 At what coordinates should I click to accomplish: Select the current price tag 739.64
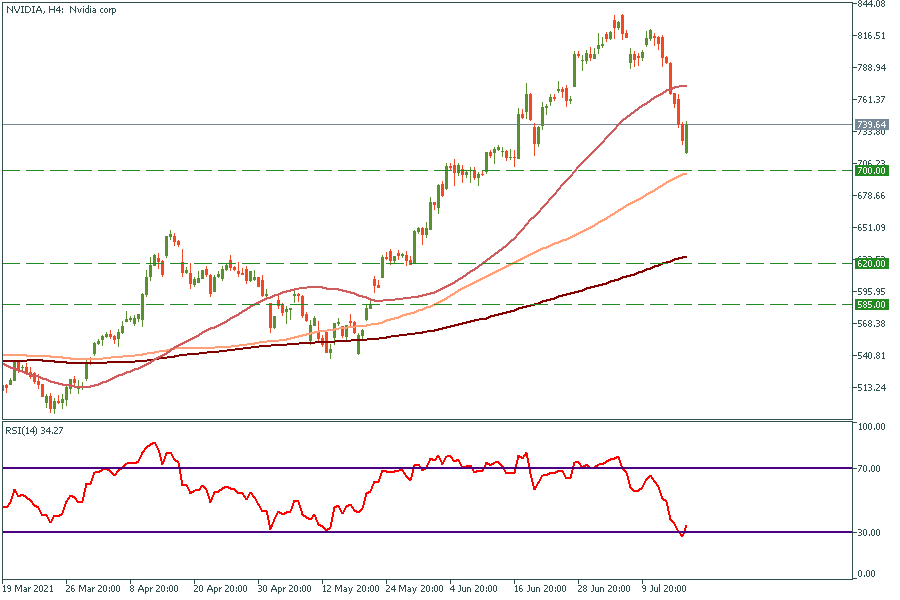(872, 125)
